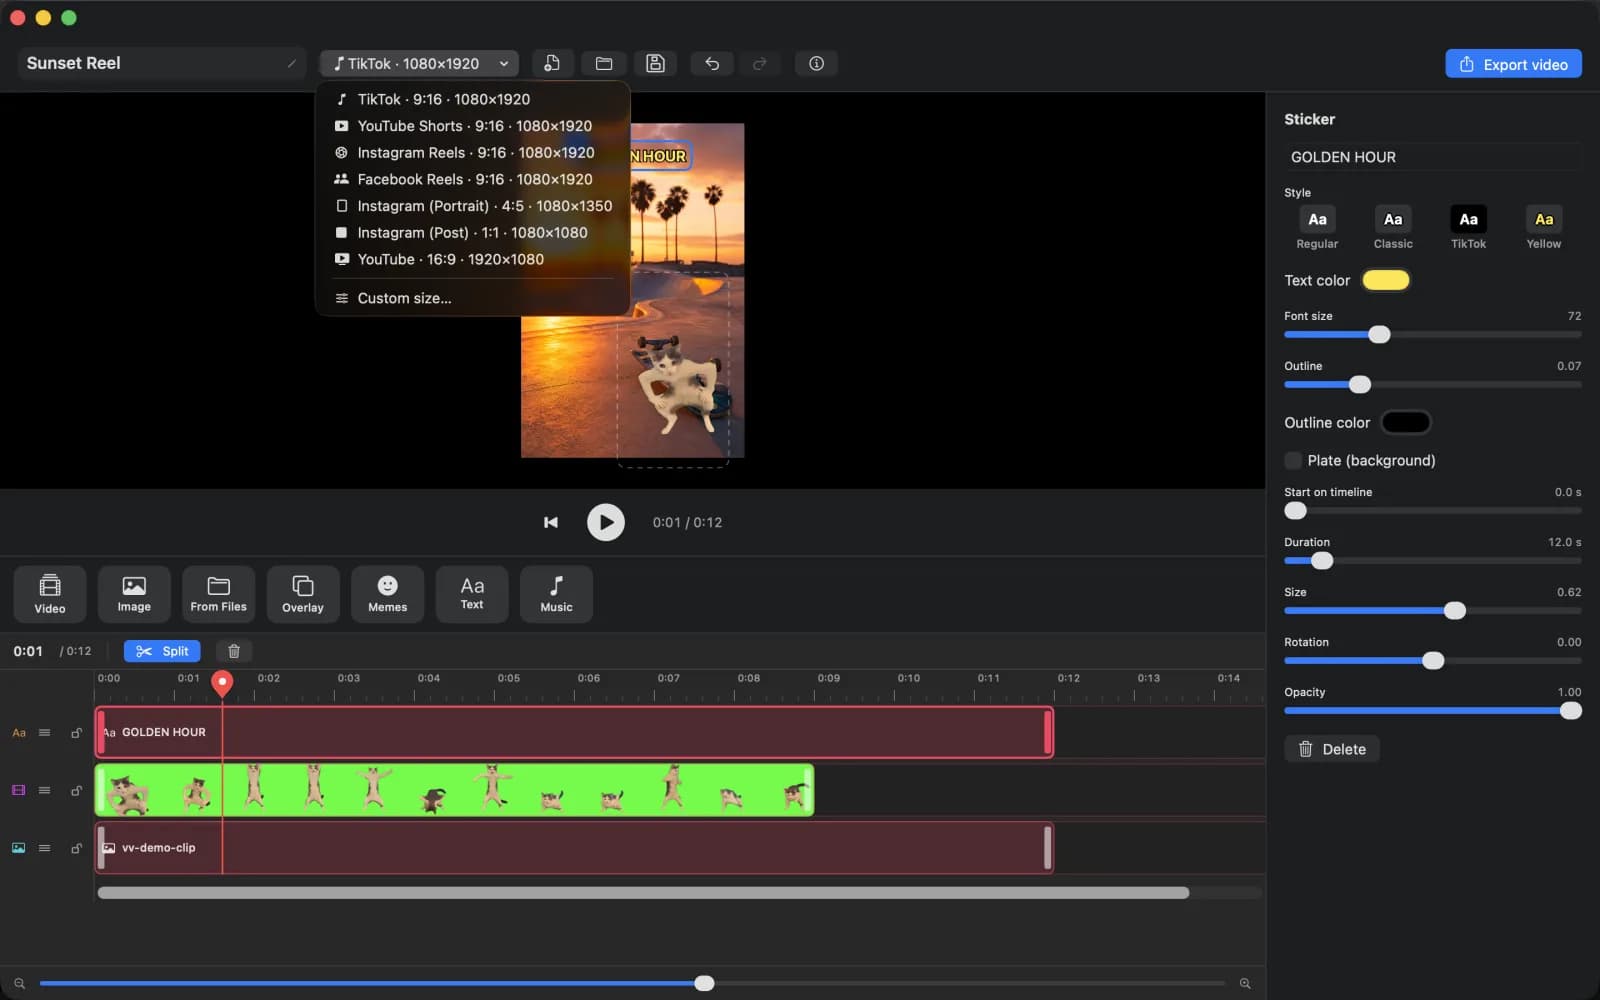Select the vv-demo-clip timeline clip
The width and height of the screenshot is (1600, 1000).
[x=574, y=848]
